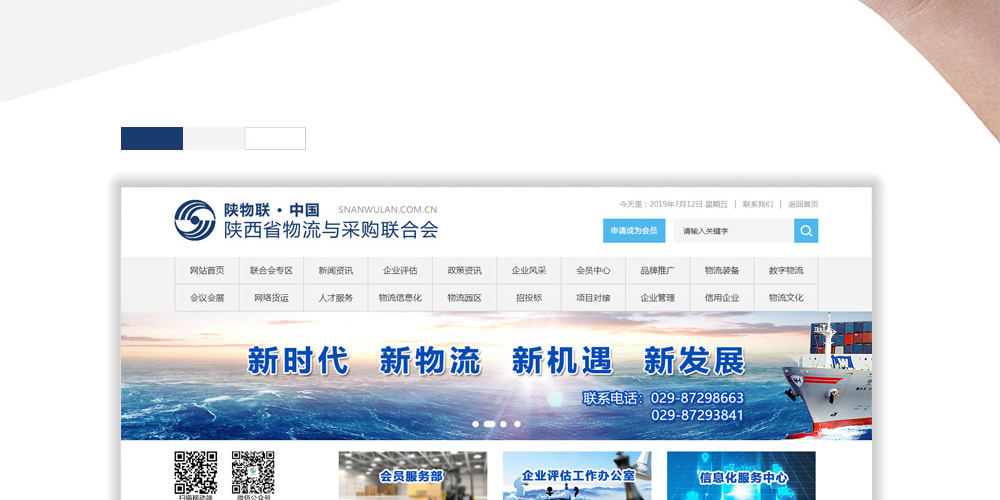Open the 会员服务部 thumbnail

(413, 476)
